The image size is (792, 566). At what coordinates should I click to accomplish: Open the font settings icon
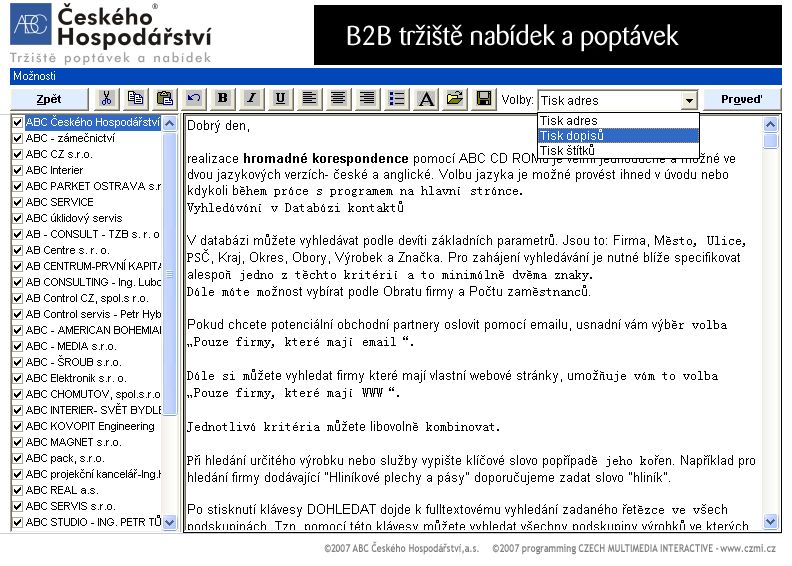point(426,99)
